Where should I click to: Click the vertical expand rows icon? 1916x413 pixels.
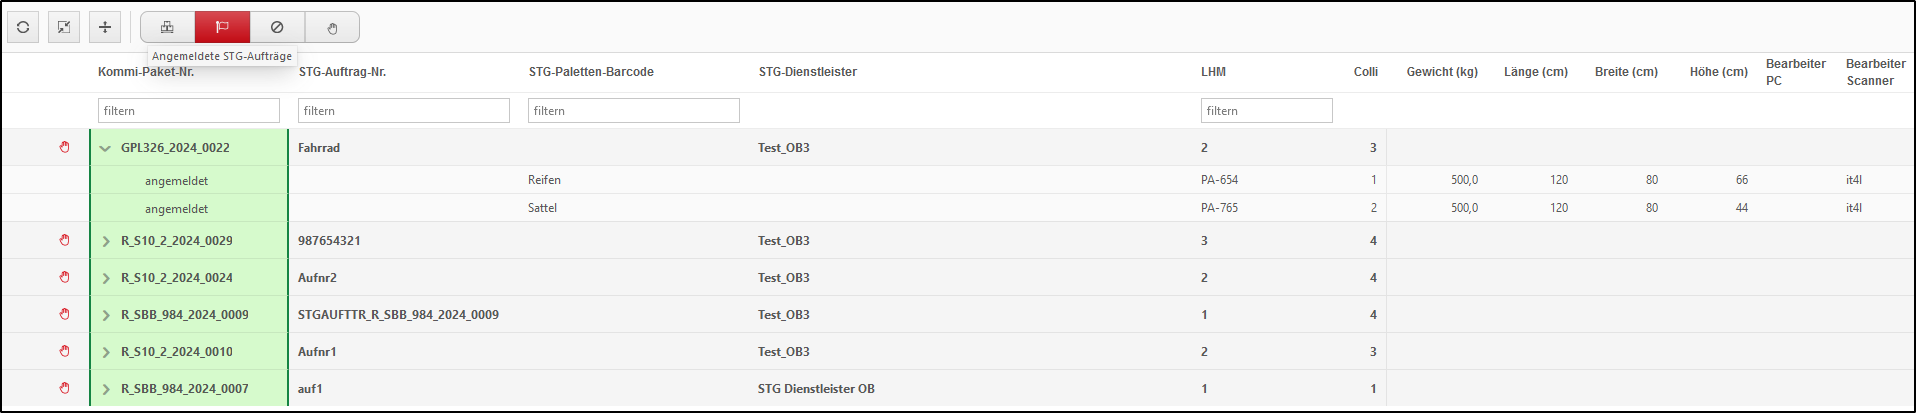click(x=105, y=27)
